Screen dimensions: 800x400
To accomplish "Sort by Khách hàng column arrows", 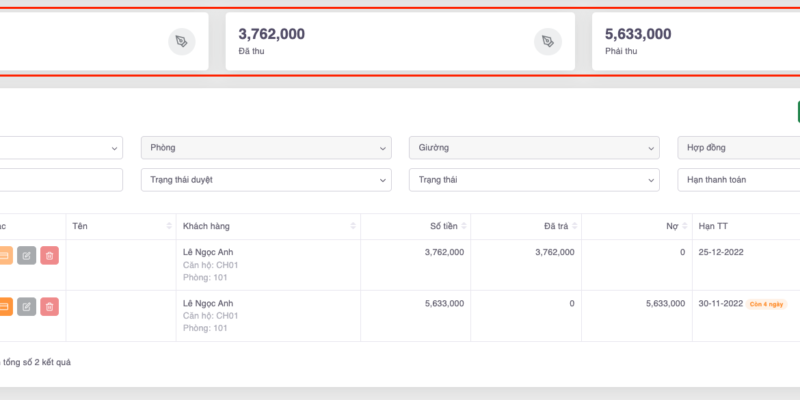I will (x=352, y=227).
